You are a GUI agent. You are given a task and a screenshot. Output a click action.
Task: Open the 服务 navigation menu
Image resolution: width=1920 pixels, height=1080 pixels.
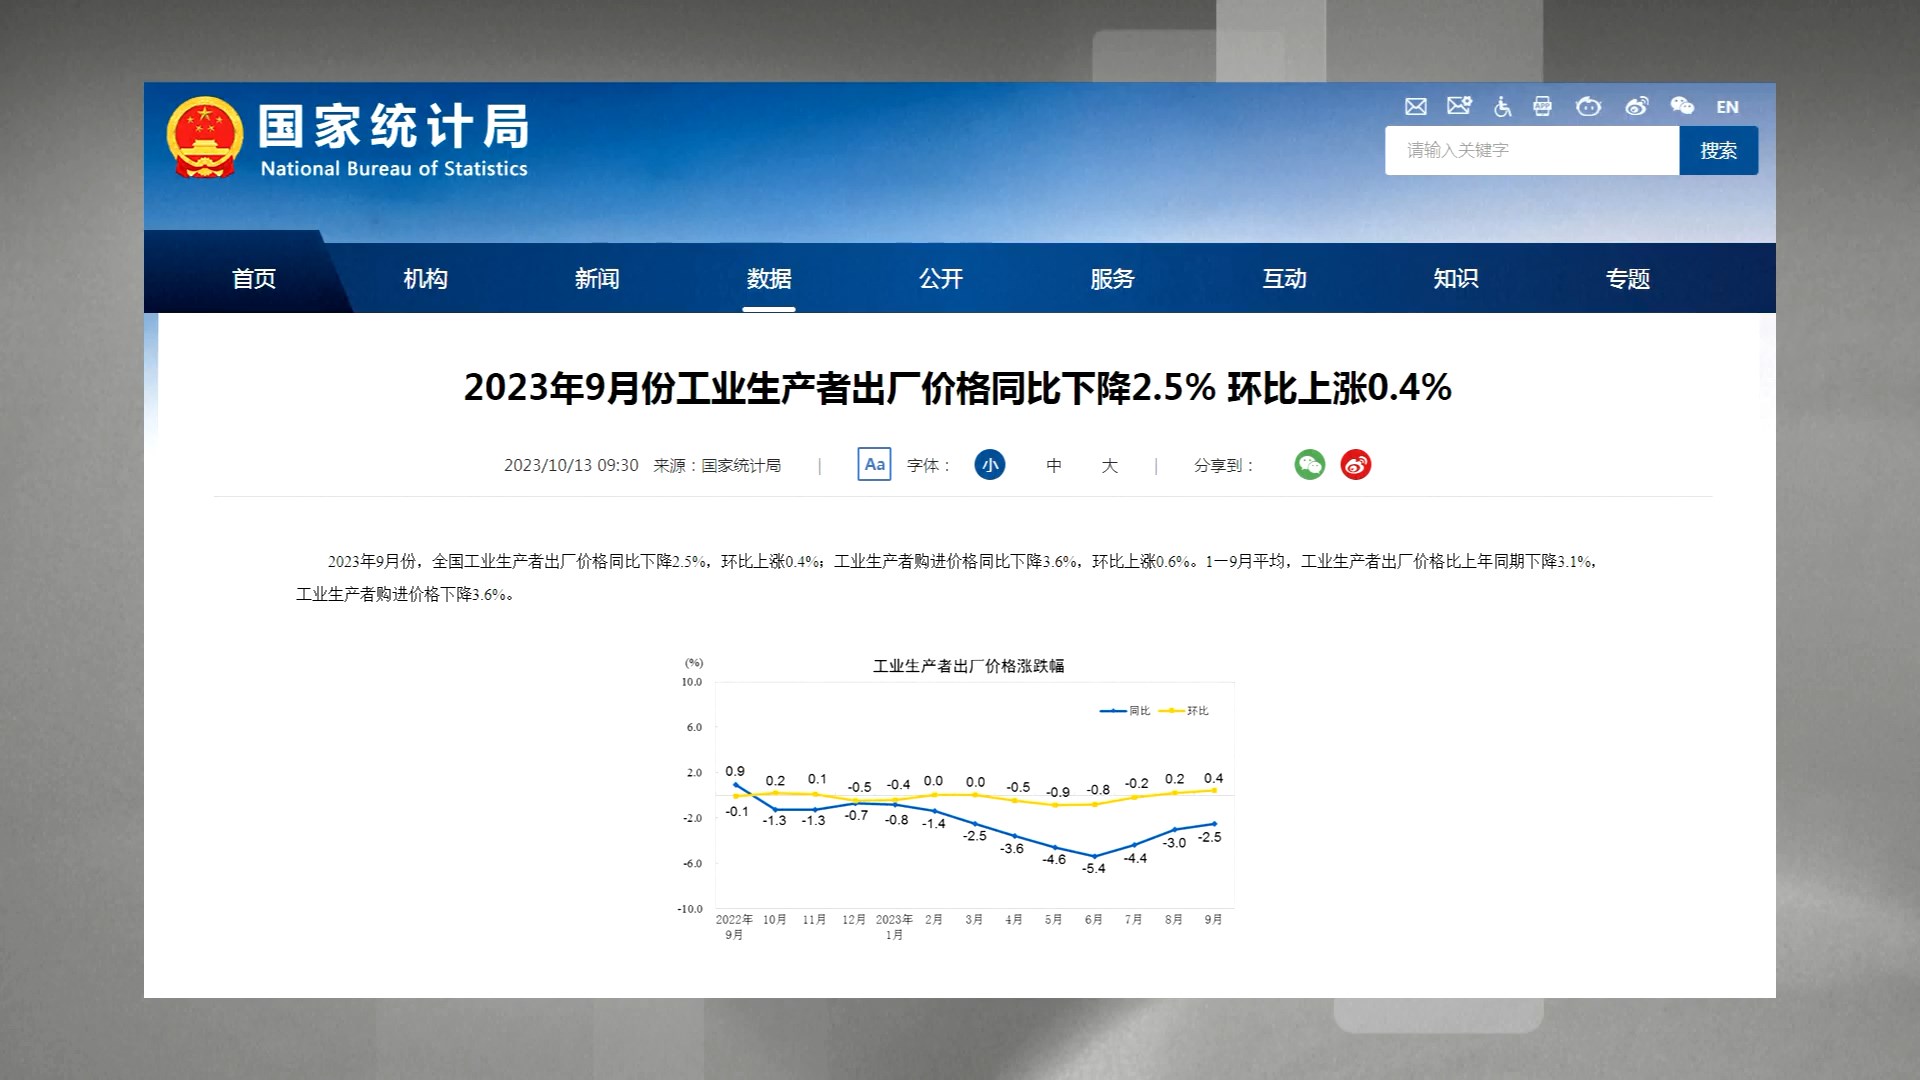point(1112,279)
